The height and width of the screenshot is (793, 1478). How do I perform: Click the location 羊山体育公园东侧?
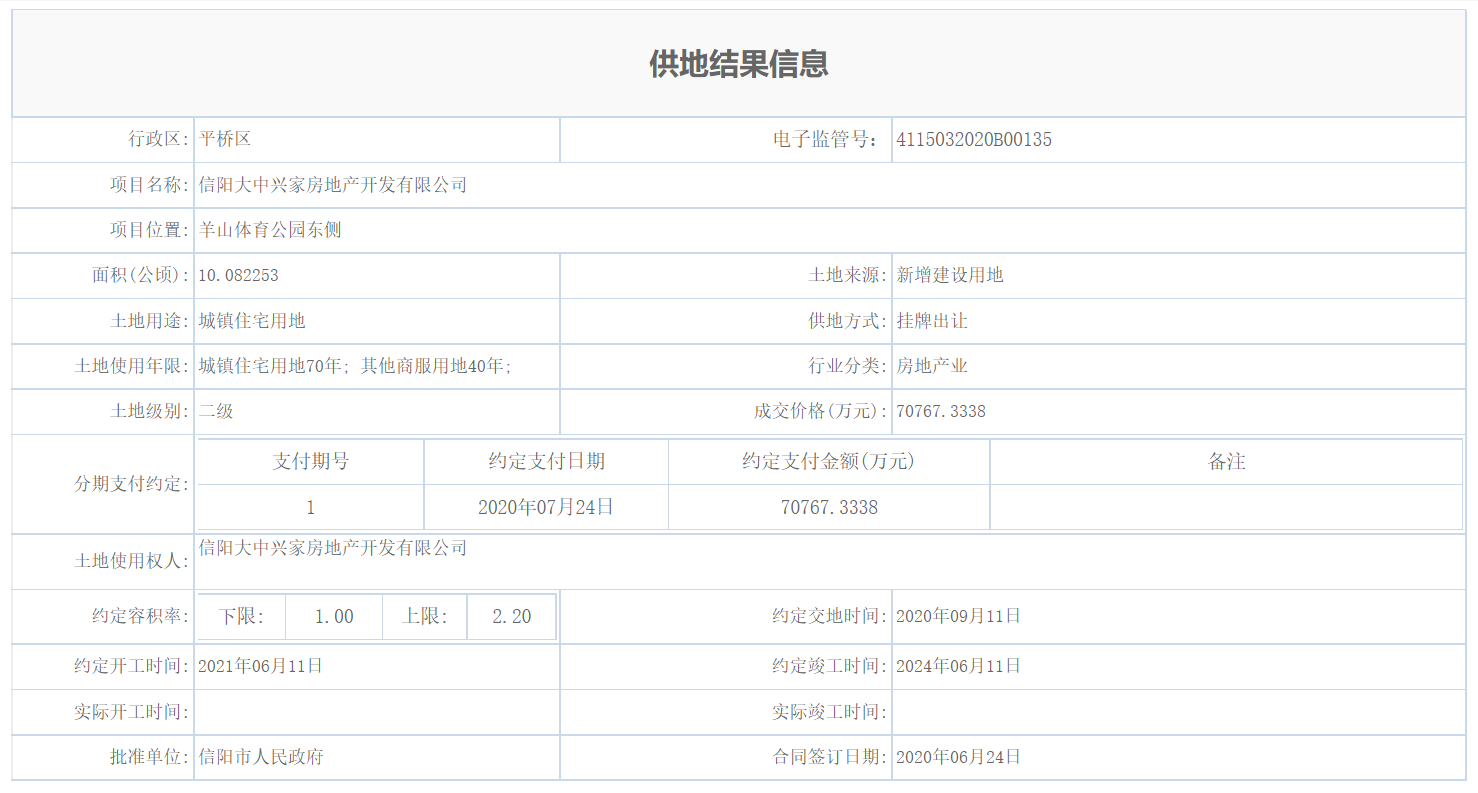pyautogui.click(x=270, y=230)
